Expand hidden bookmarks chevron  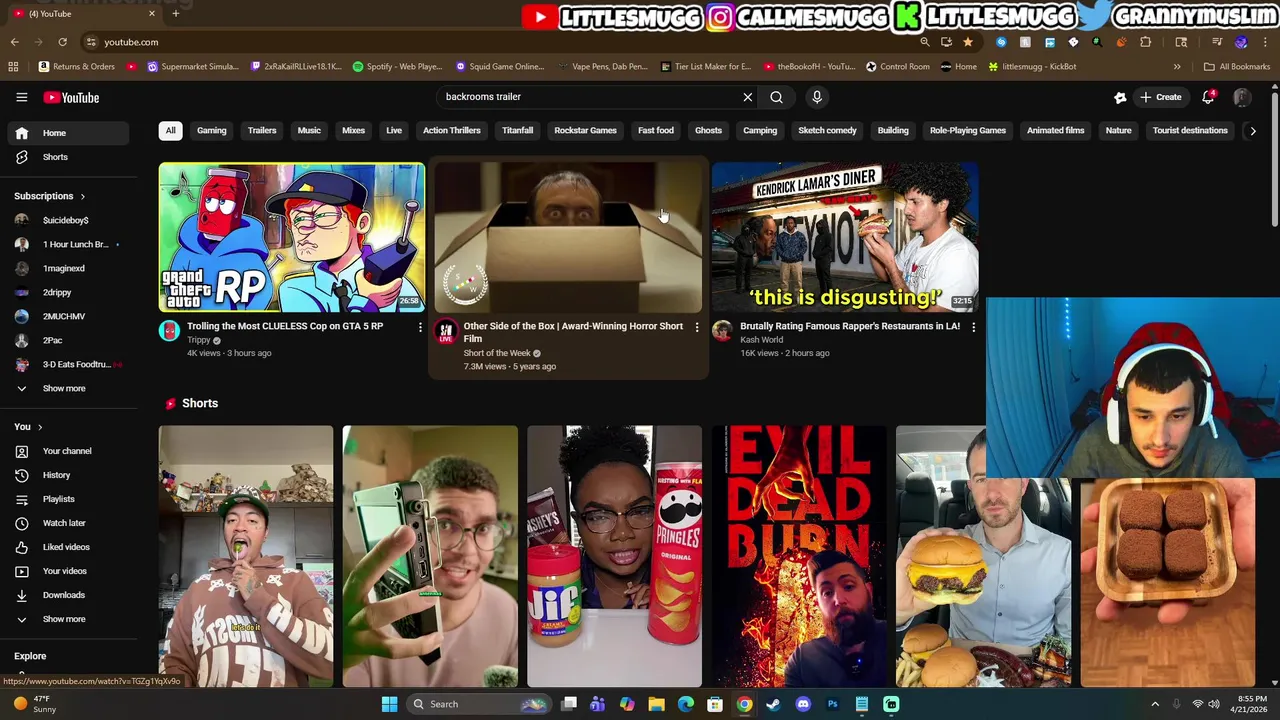tap(1177, 67)
